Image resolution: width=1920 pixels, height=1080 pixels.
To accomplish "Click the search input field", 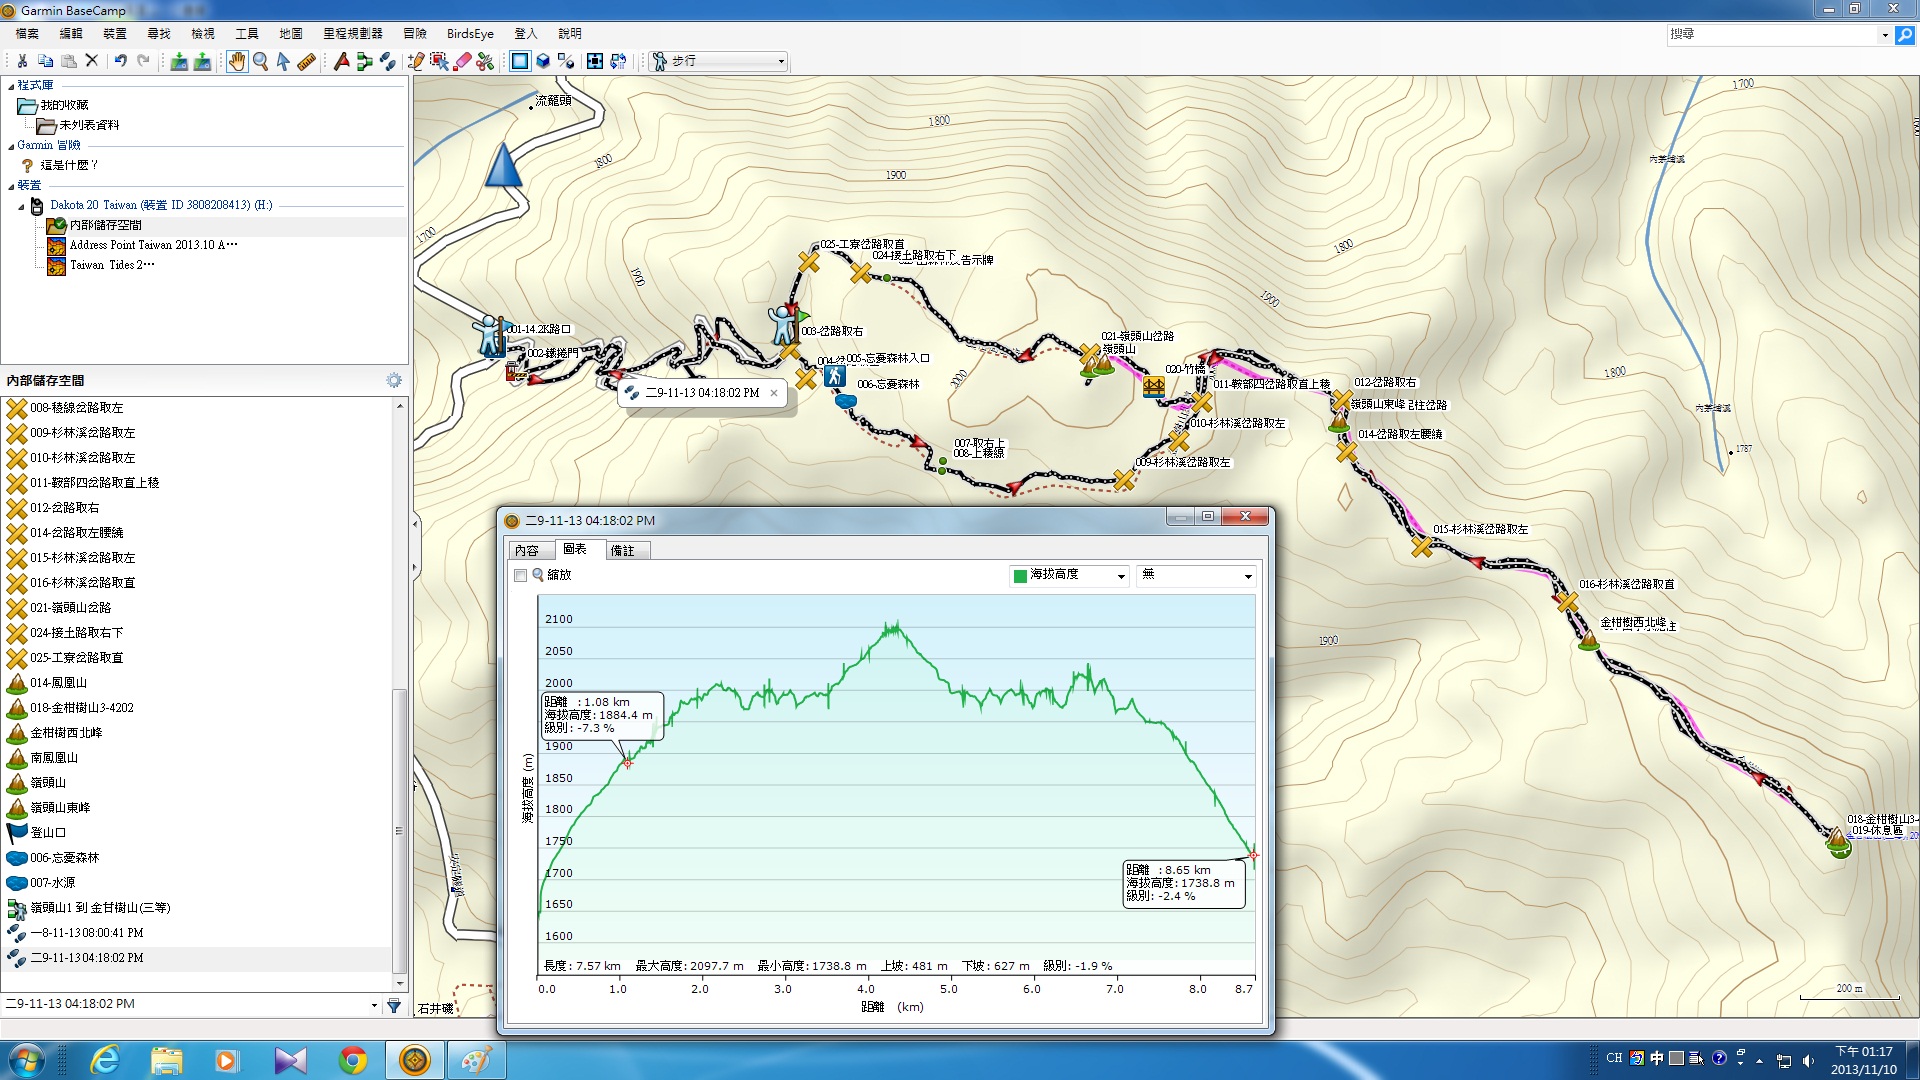I will point(1772,35).
